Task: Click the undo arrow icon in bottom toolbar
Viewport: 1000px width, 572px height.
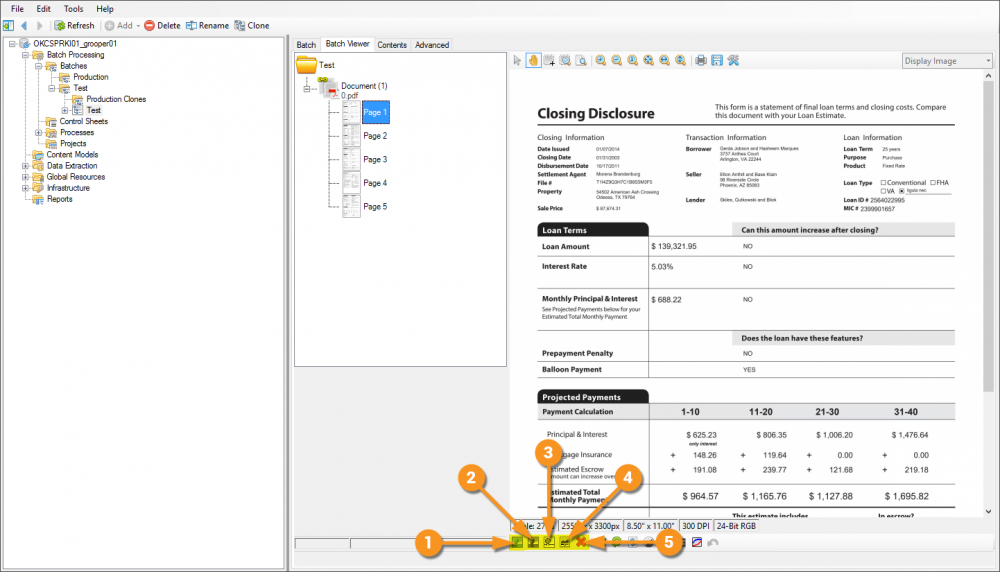Action: pyautogui.click(x=712, y=543)
